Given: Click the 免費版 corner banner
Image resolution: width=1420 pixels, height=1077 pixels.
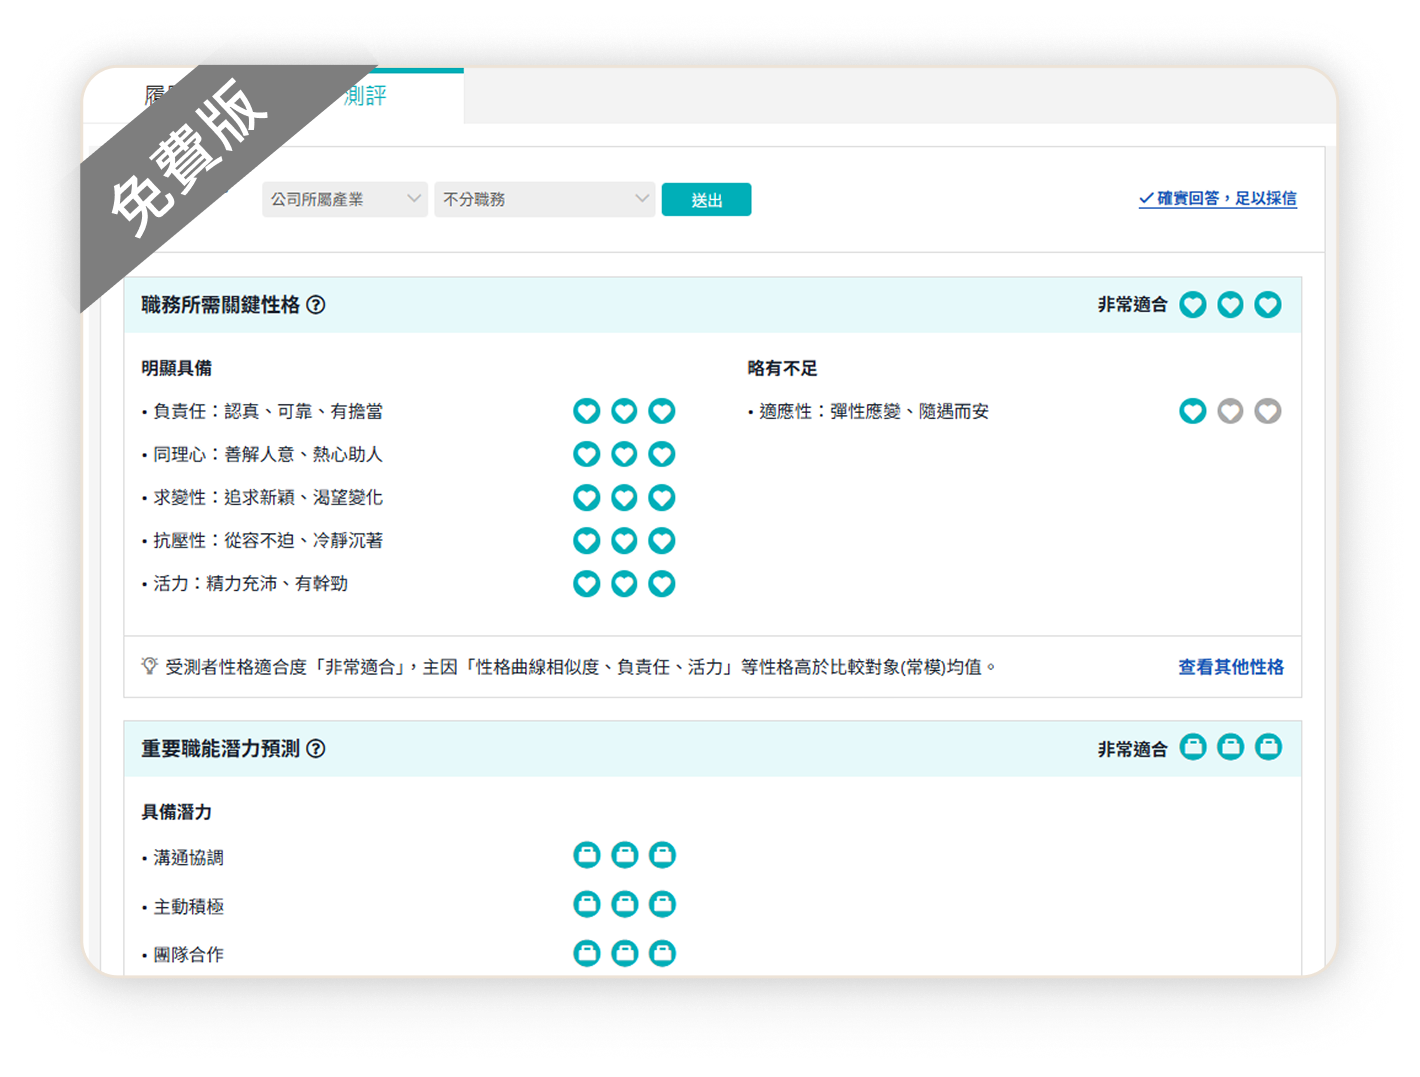Looking at the screenshot, I should click(x=190, y=160).
